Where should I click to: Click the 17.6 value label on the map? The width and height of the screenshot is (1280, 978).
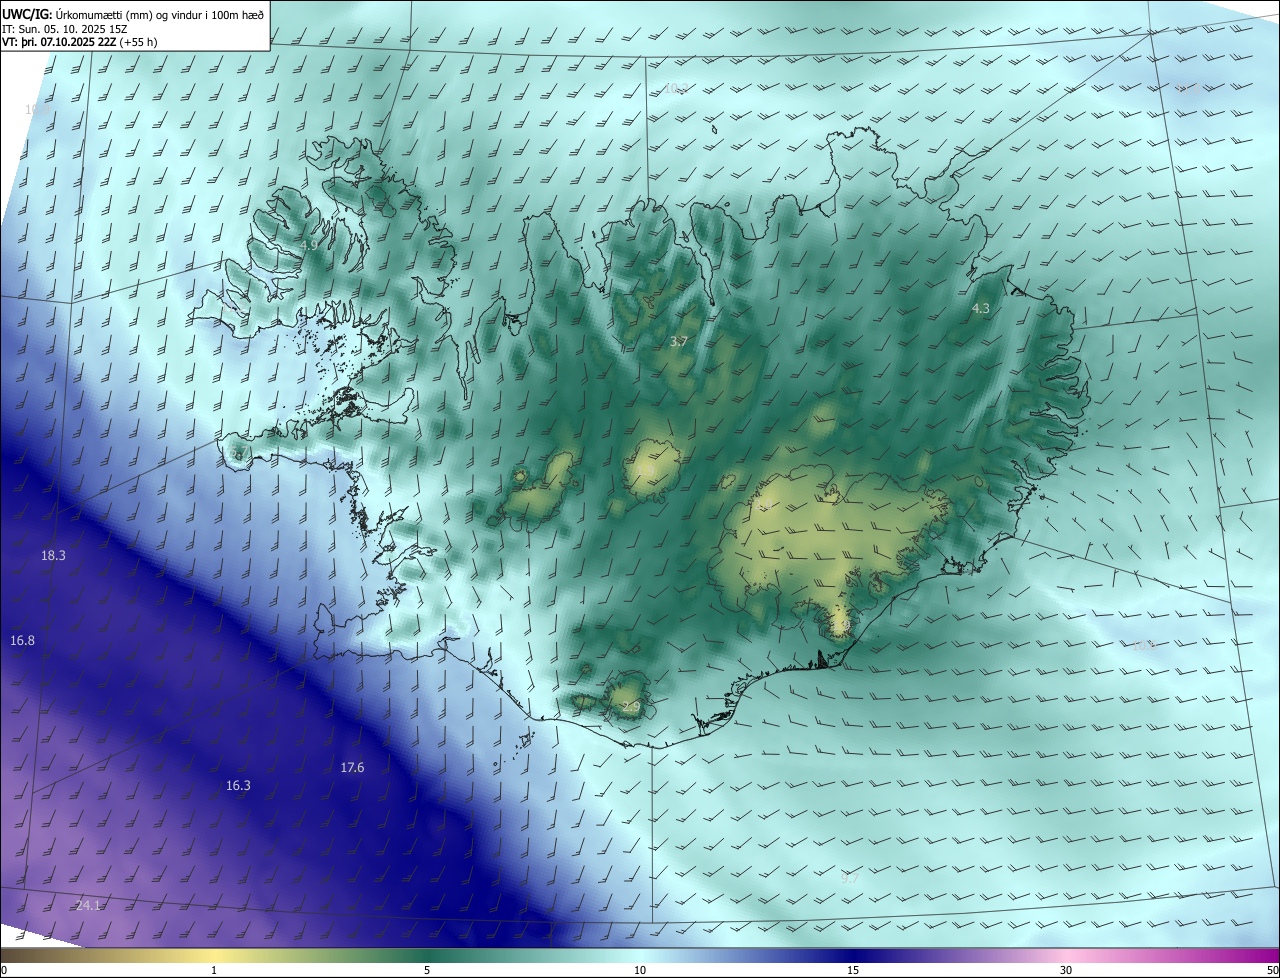[352, 768]
